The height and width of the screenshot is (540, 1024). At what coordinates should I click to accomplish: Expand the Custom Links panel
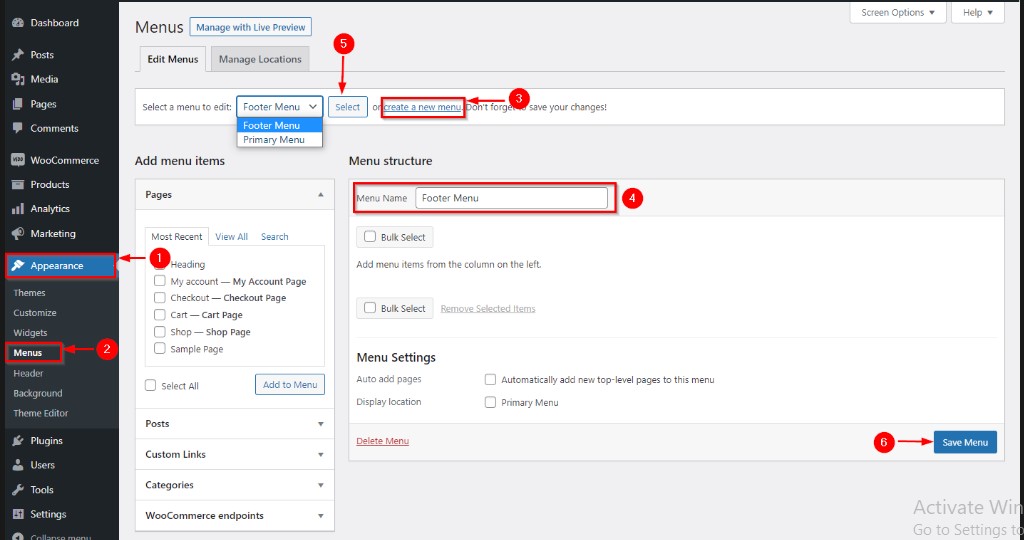(x=234, y=454)
